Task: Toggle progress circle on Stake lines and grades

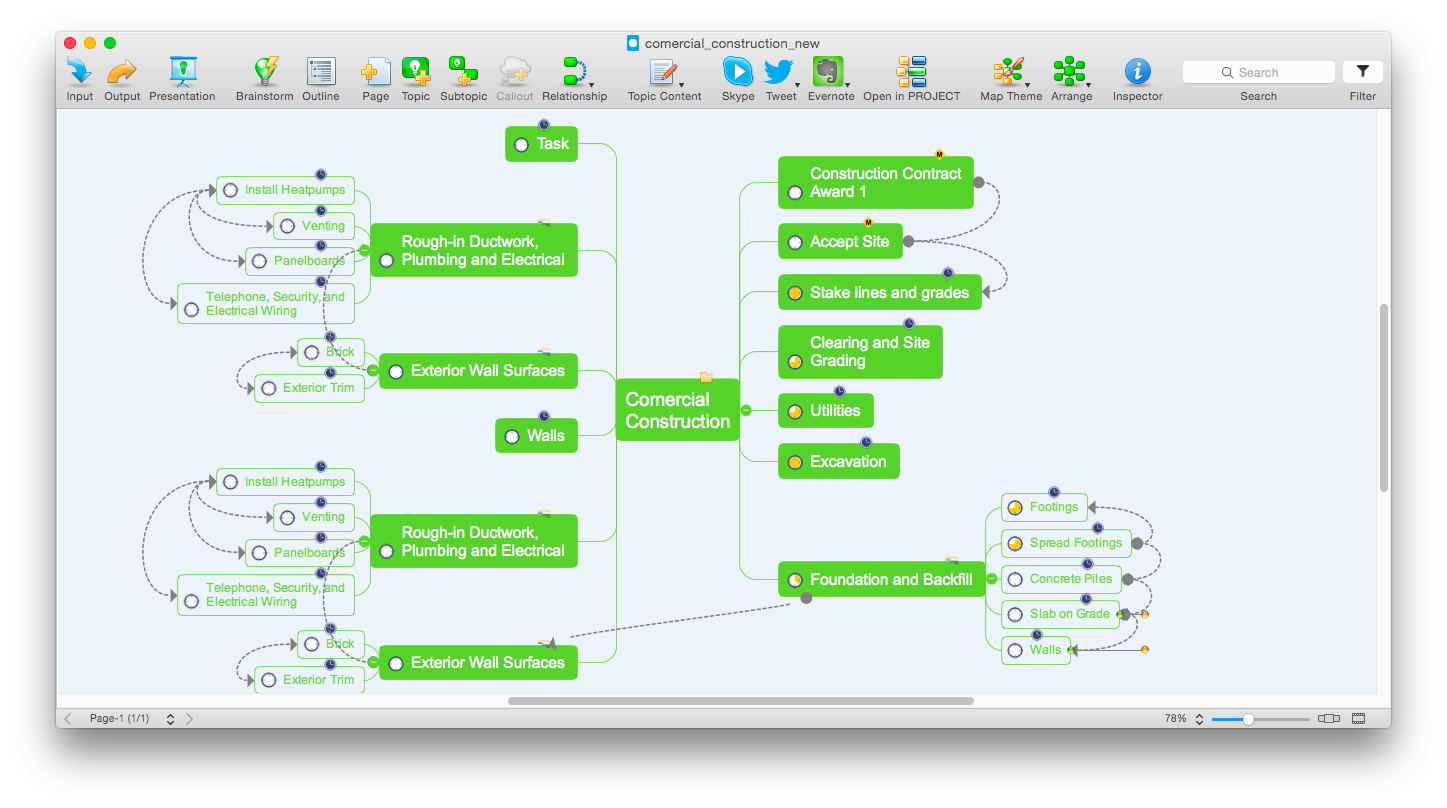Action: 795,294
